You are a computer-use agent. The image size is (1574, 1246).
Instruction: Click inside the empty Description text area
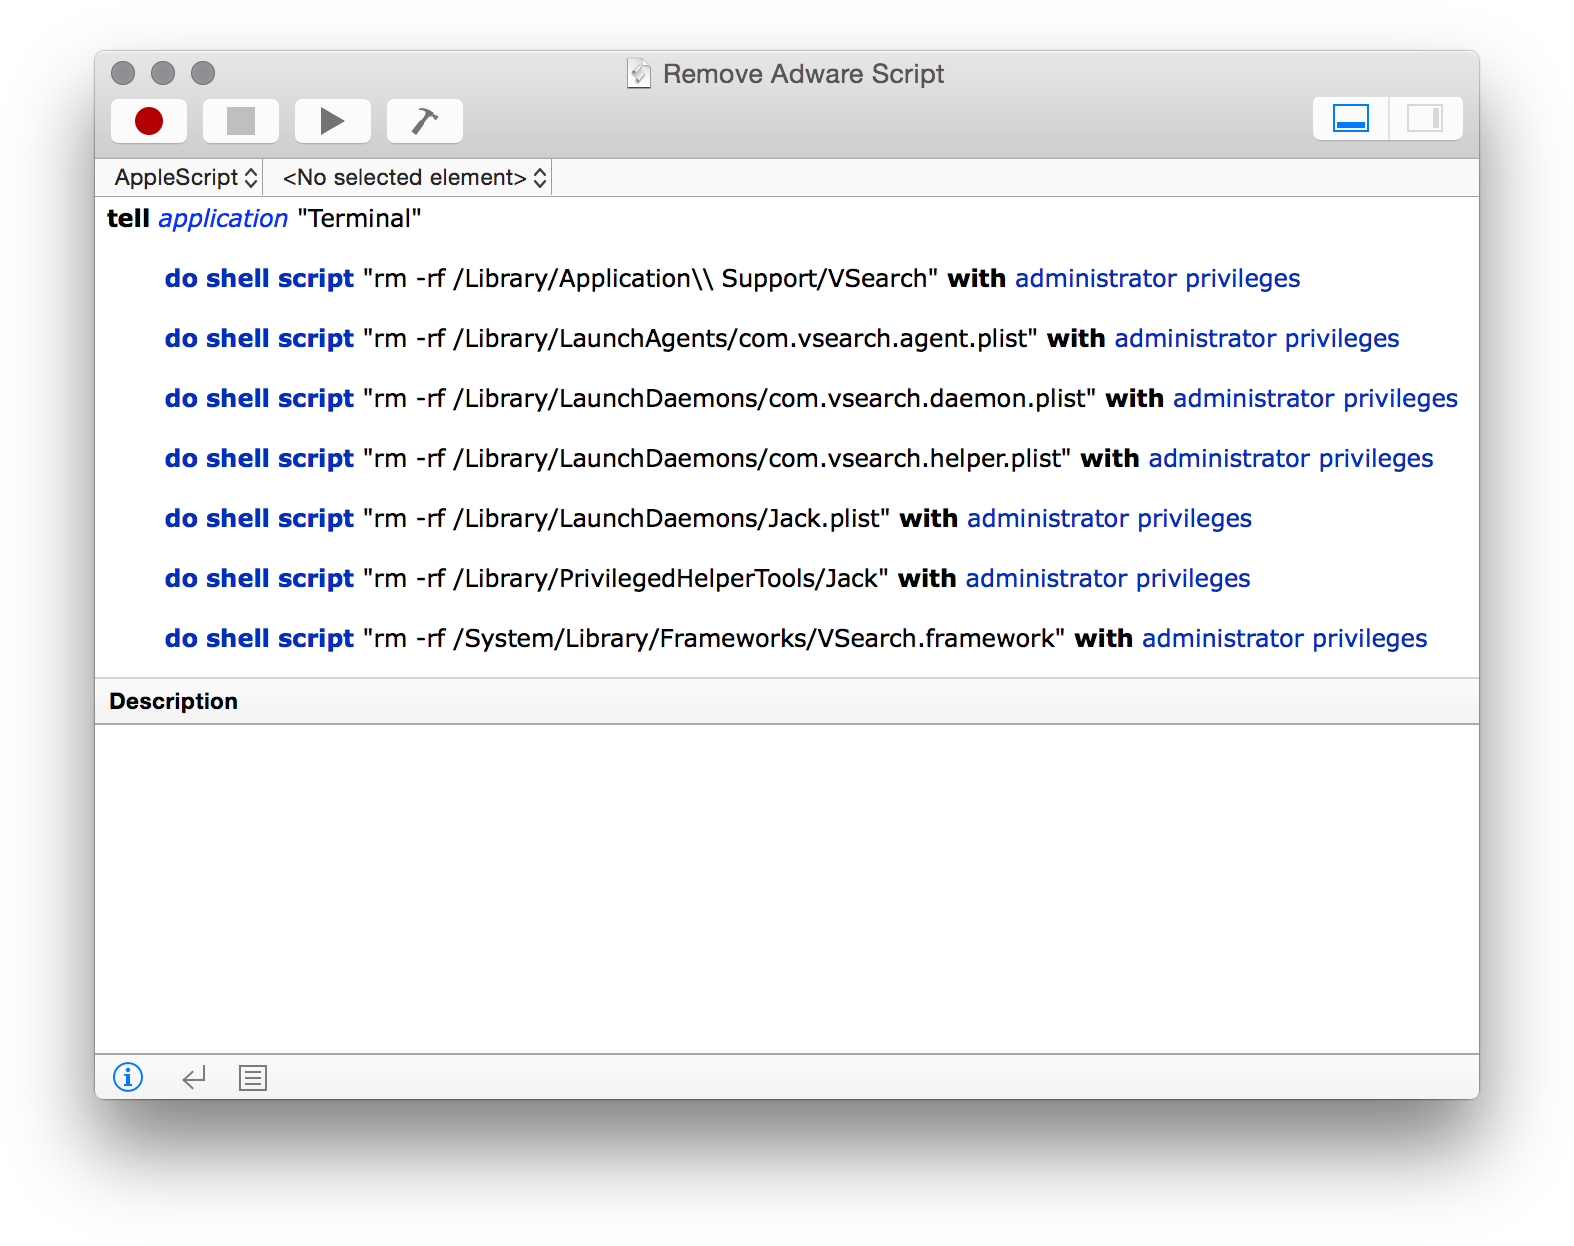click(786, 888)
